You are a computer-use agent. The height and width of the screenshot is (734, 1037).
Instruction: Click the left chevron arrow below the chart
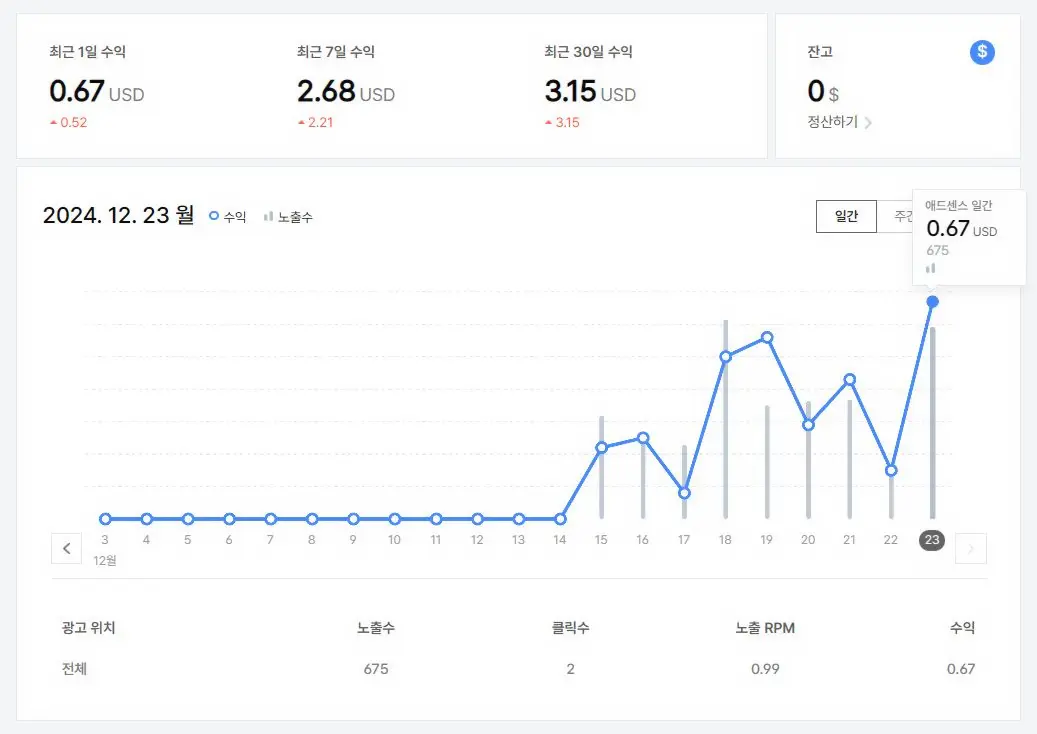(66, 548)
